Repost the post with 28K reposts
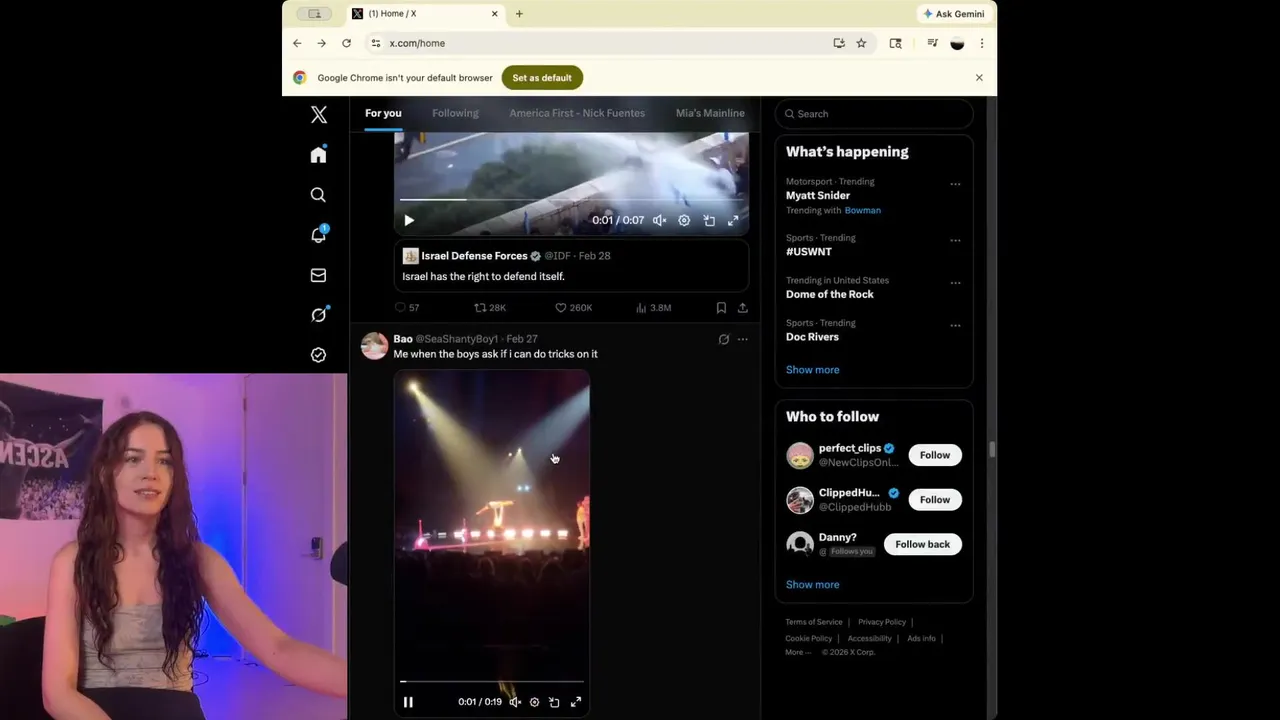 click(x=490, y=308)
